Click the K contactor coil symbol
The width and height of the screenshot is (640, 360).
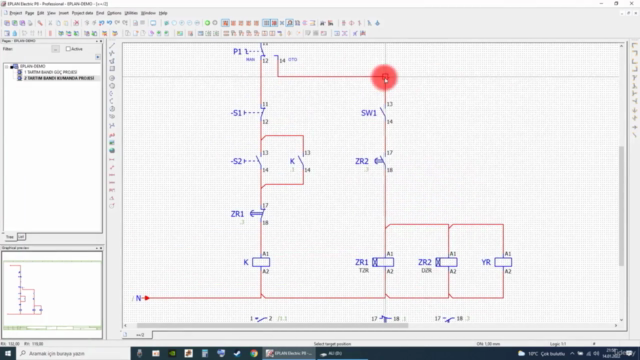[x=261, y=262]
